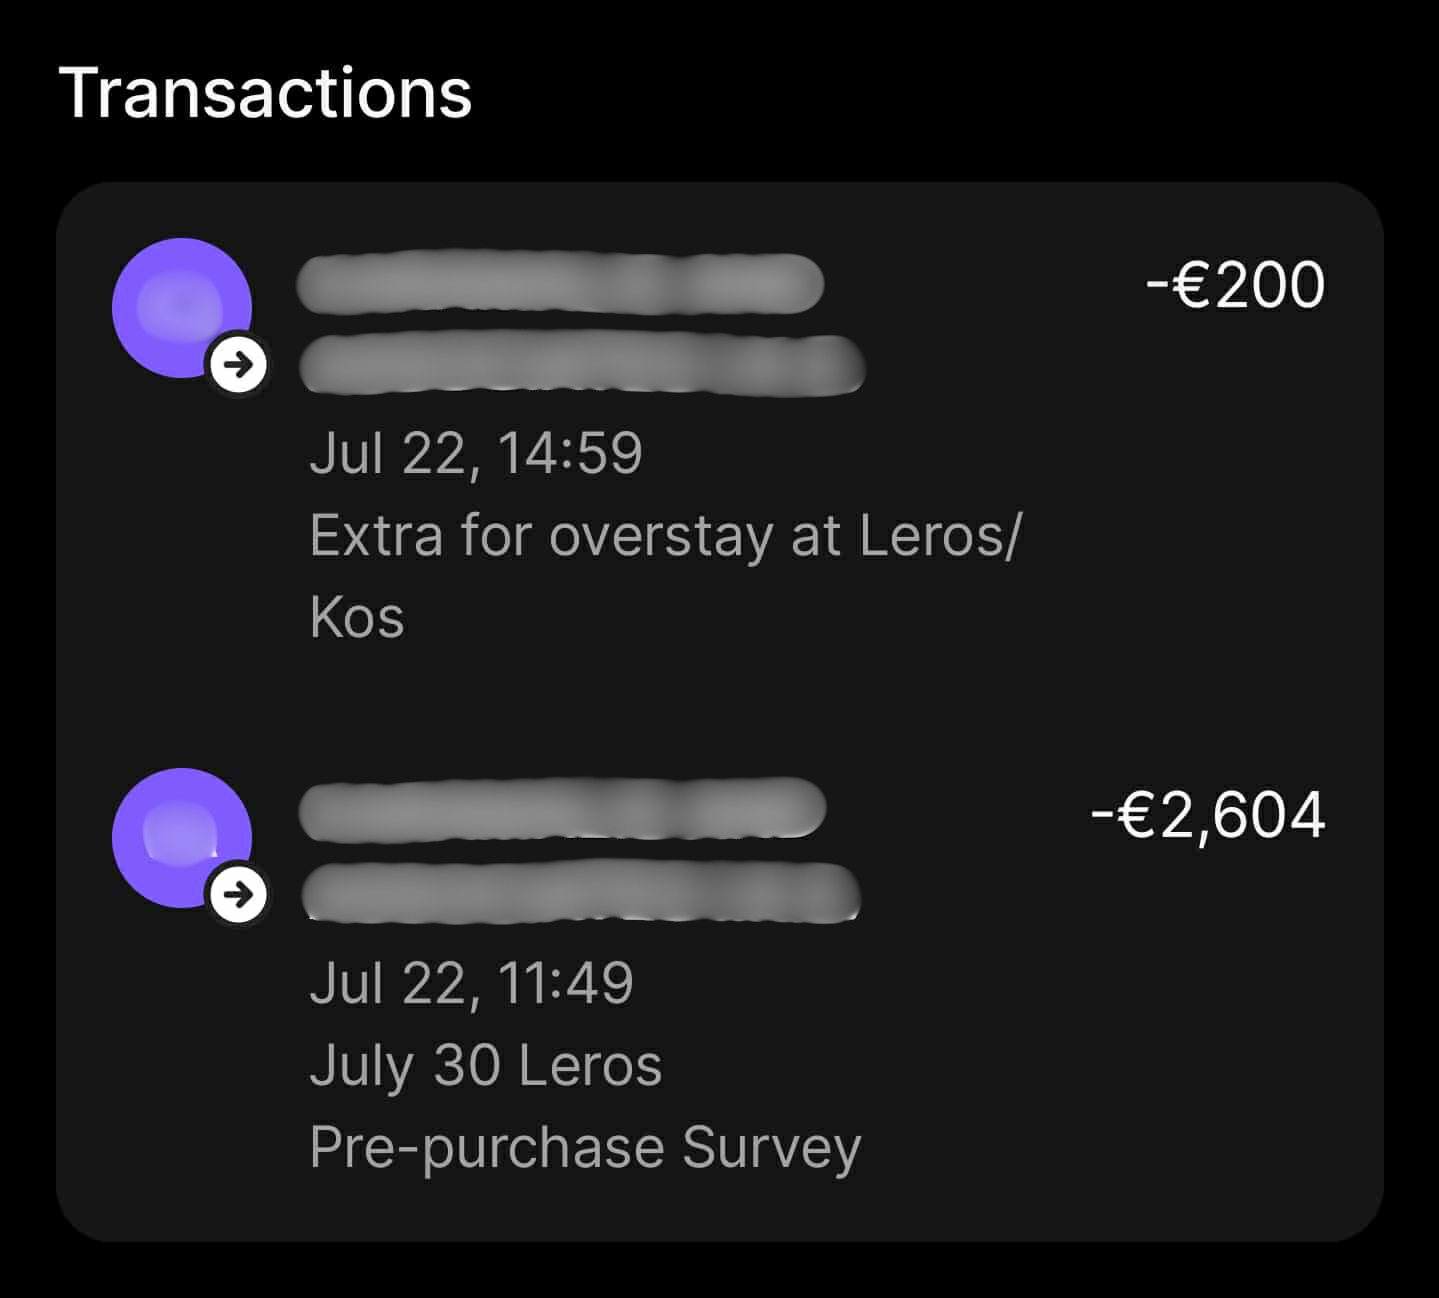The image size is (1439, 1298).
Task: Click the Jul 22, 11:49 timestamp
Action: 470,983
